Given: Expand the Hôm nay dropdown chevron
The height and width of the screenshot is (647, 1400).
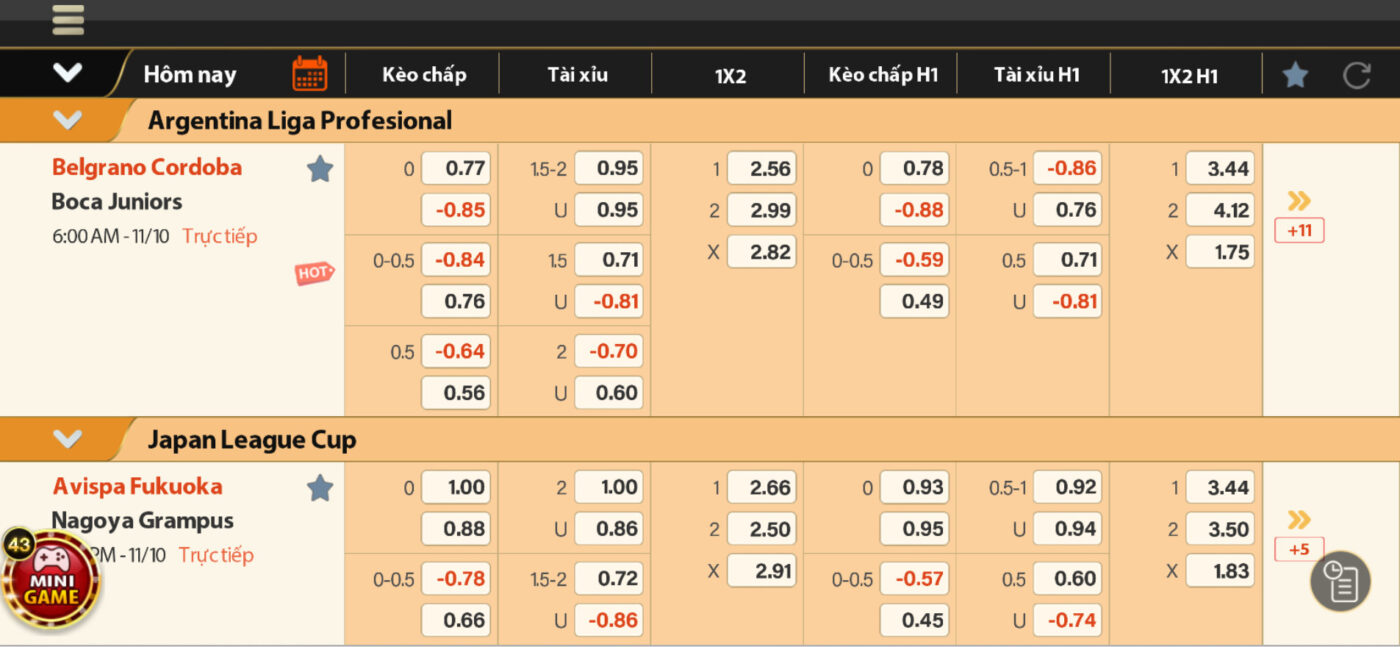Looking at the screenshot, I should click(x=67, y=73).
